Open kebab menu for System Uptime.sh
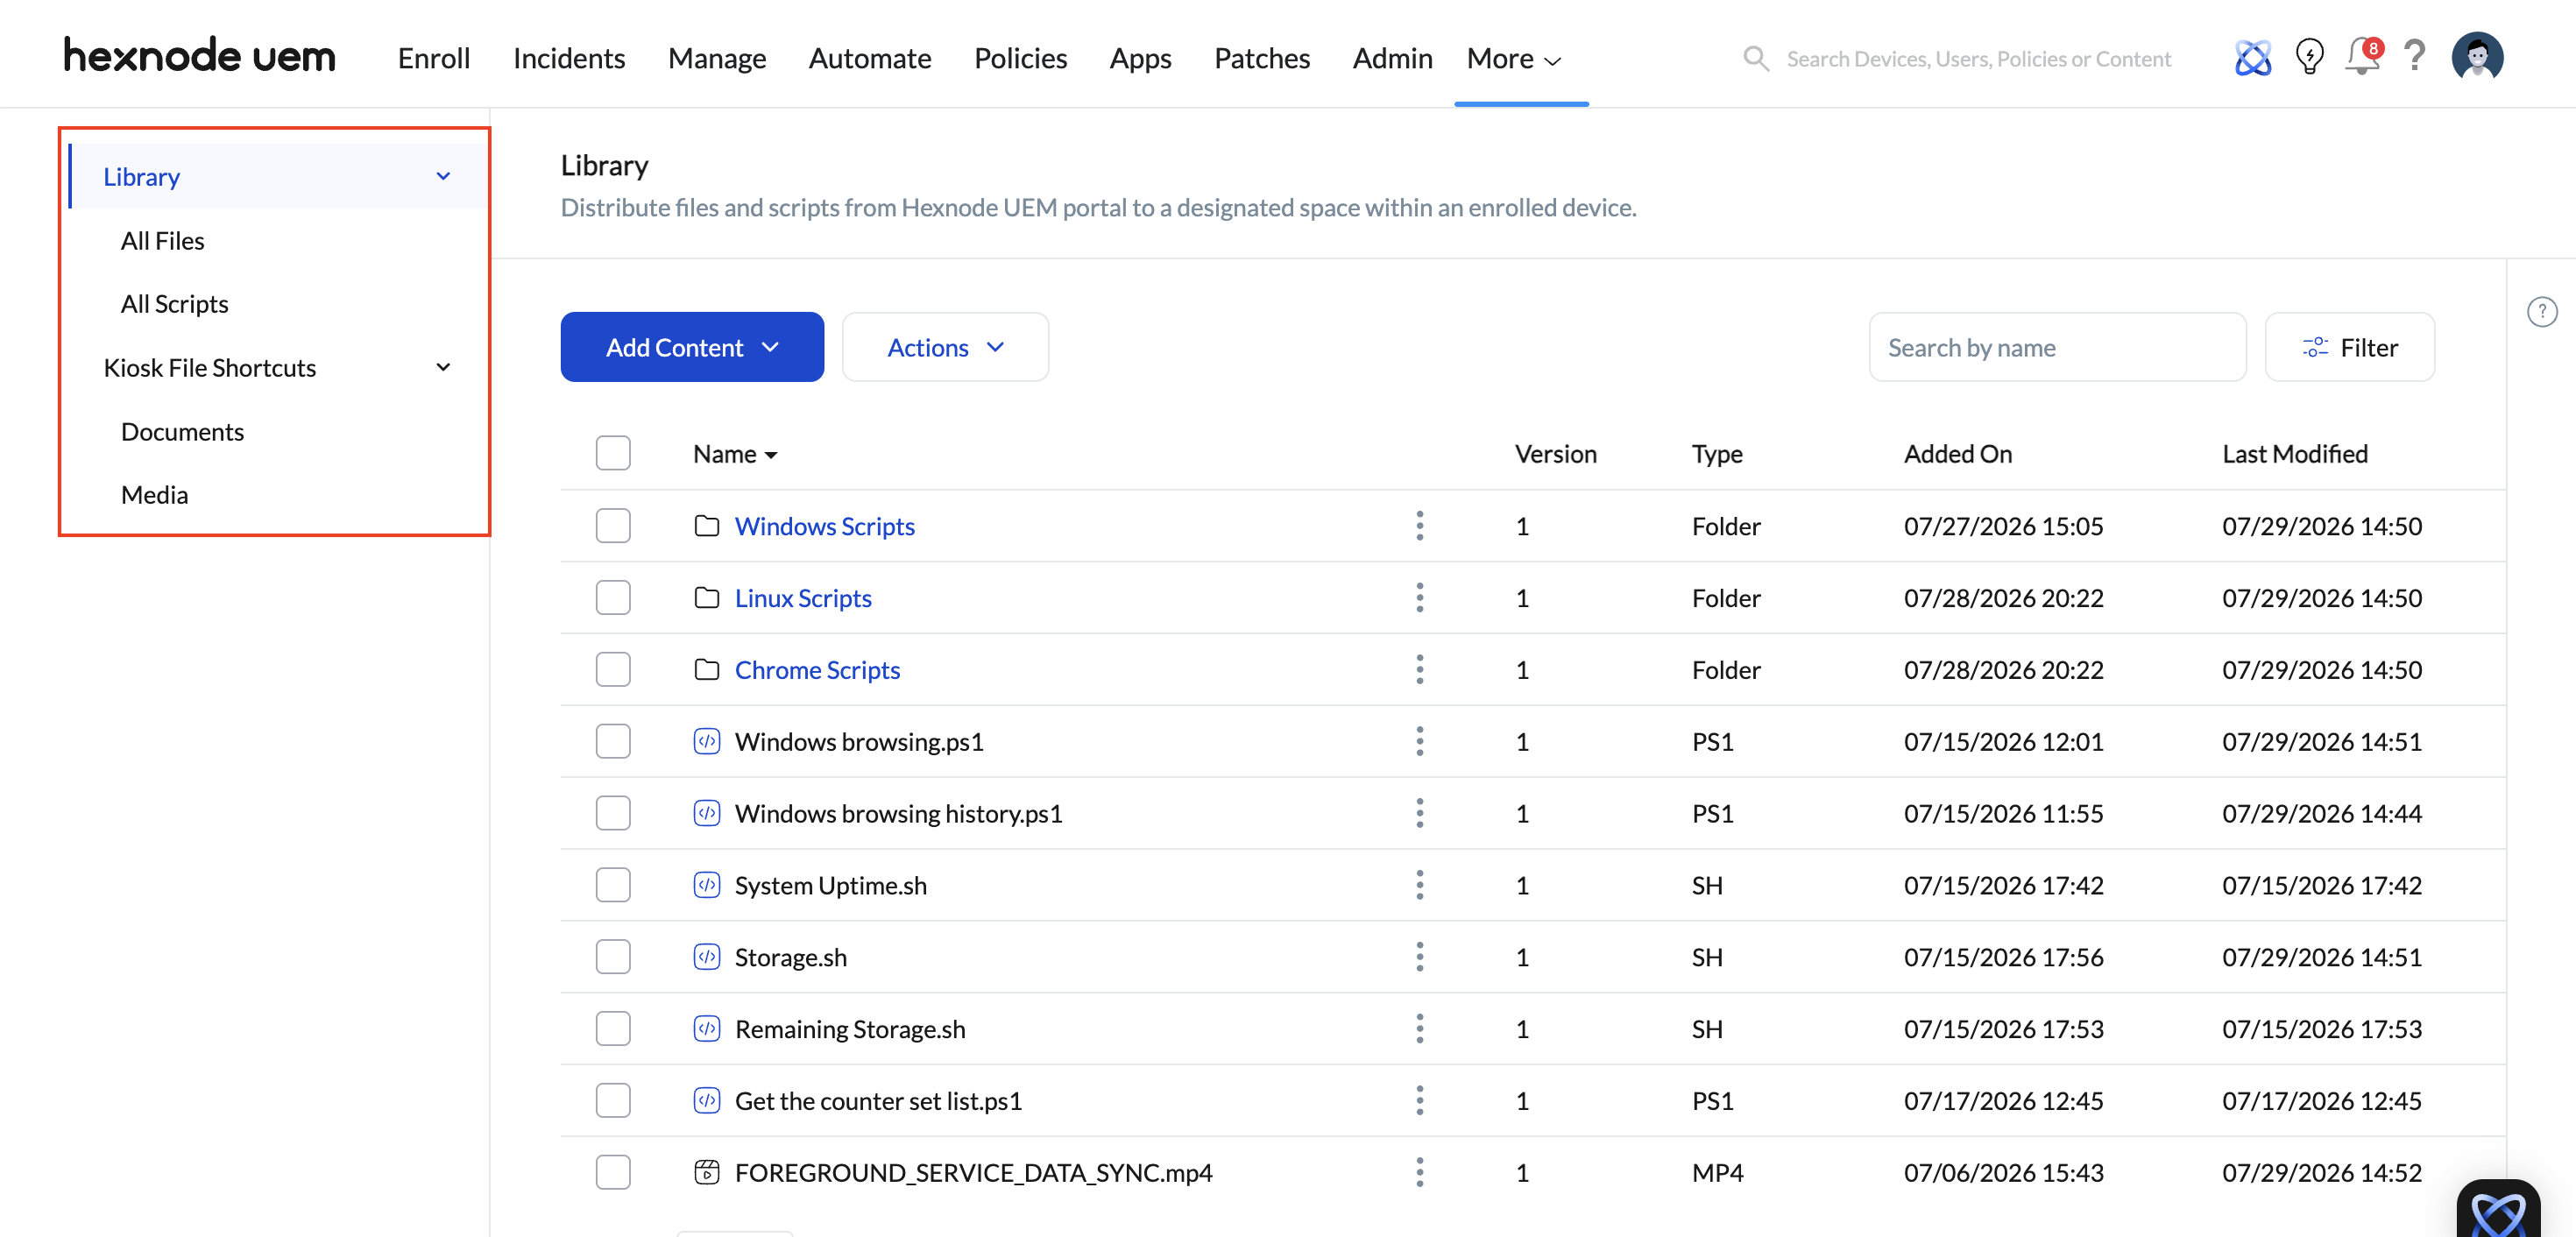 point(1419,885)
